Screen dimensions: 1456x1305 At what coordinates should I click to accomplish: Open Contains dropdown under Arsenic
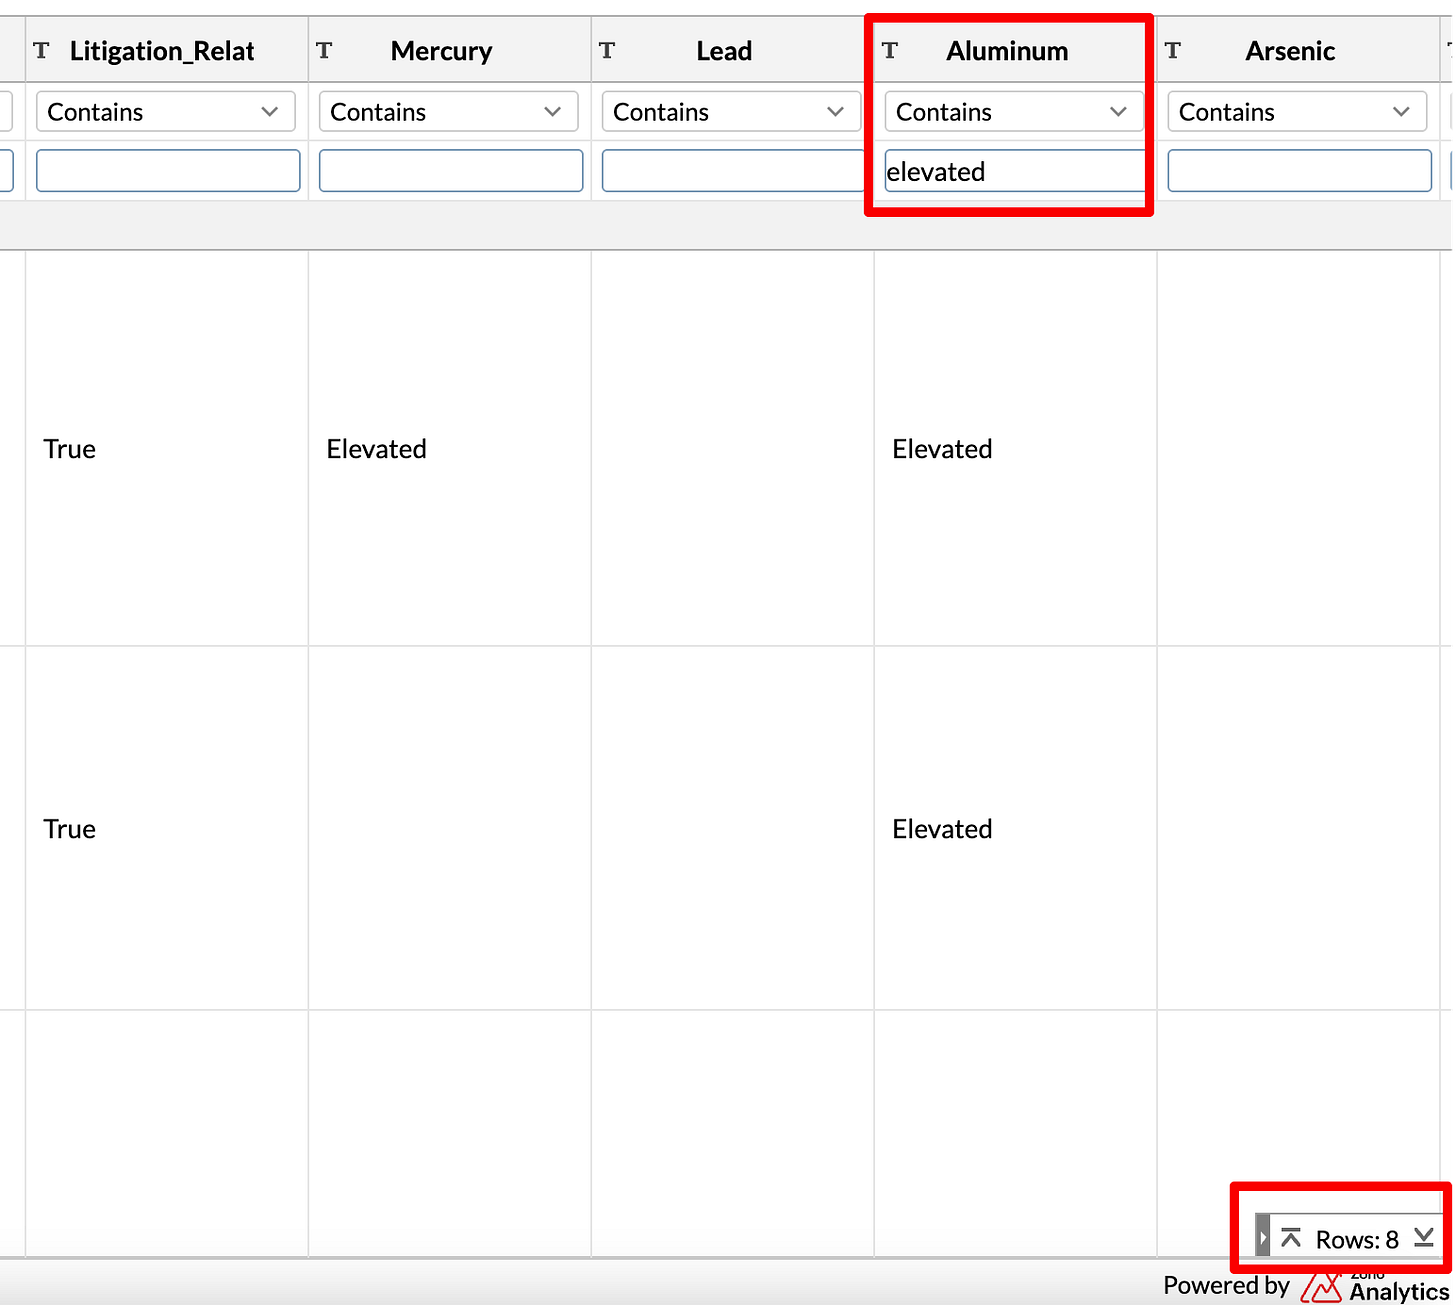[1298, 112]
